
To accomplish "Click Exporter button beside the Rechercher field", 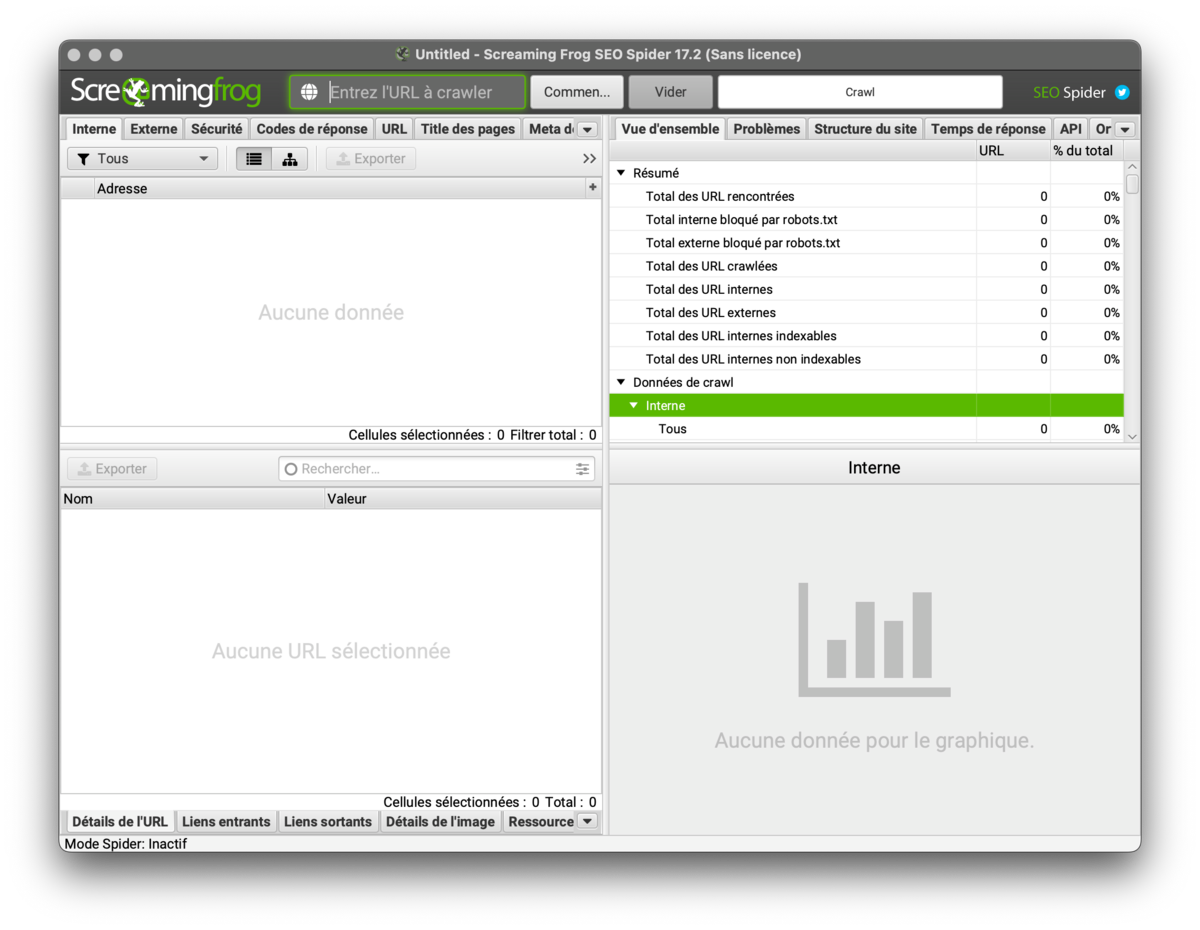I will click(x=113, y=469).
